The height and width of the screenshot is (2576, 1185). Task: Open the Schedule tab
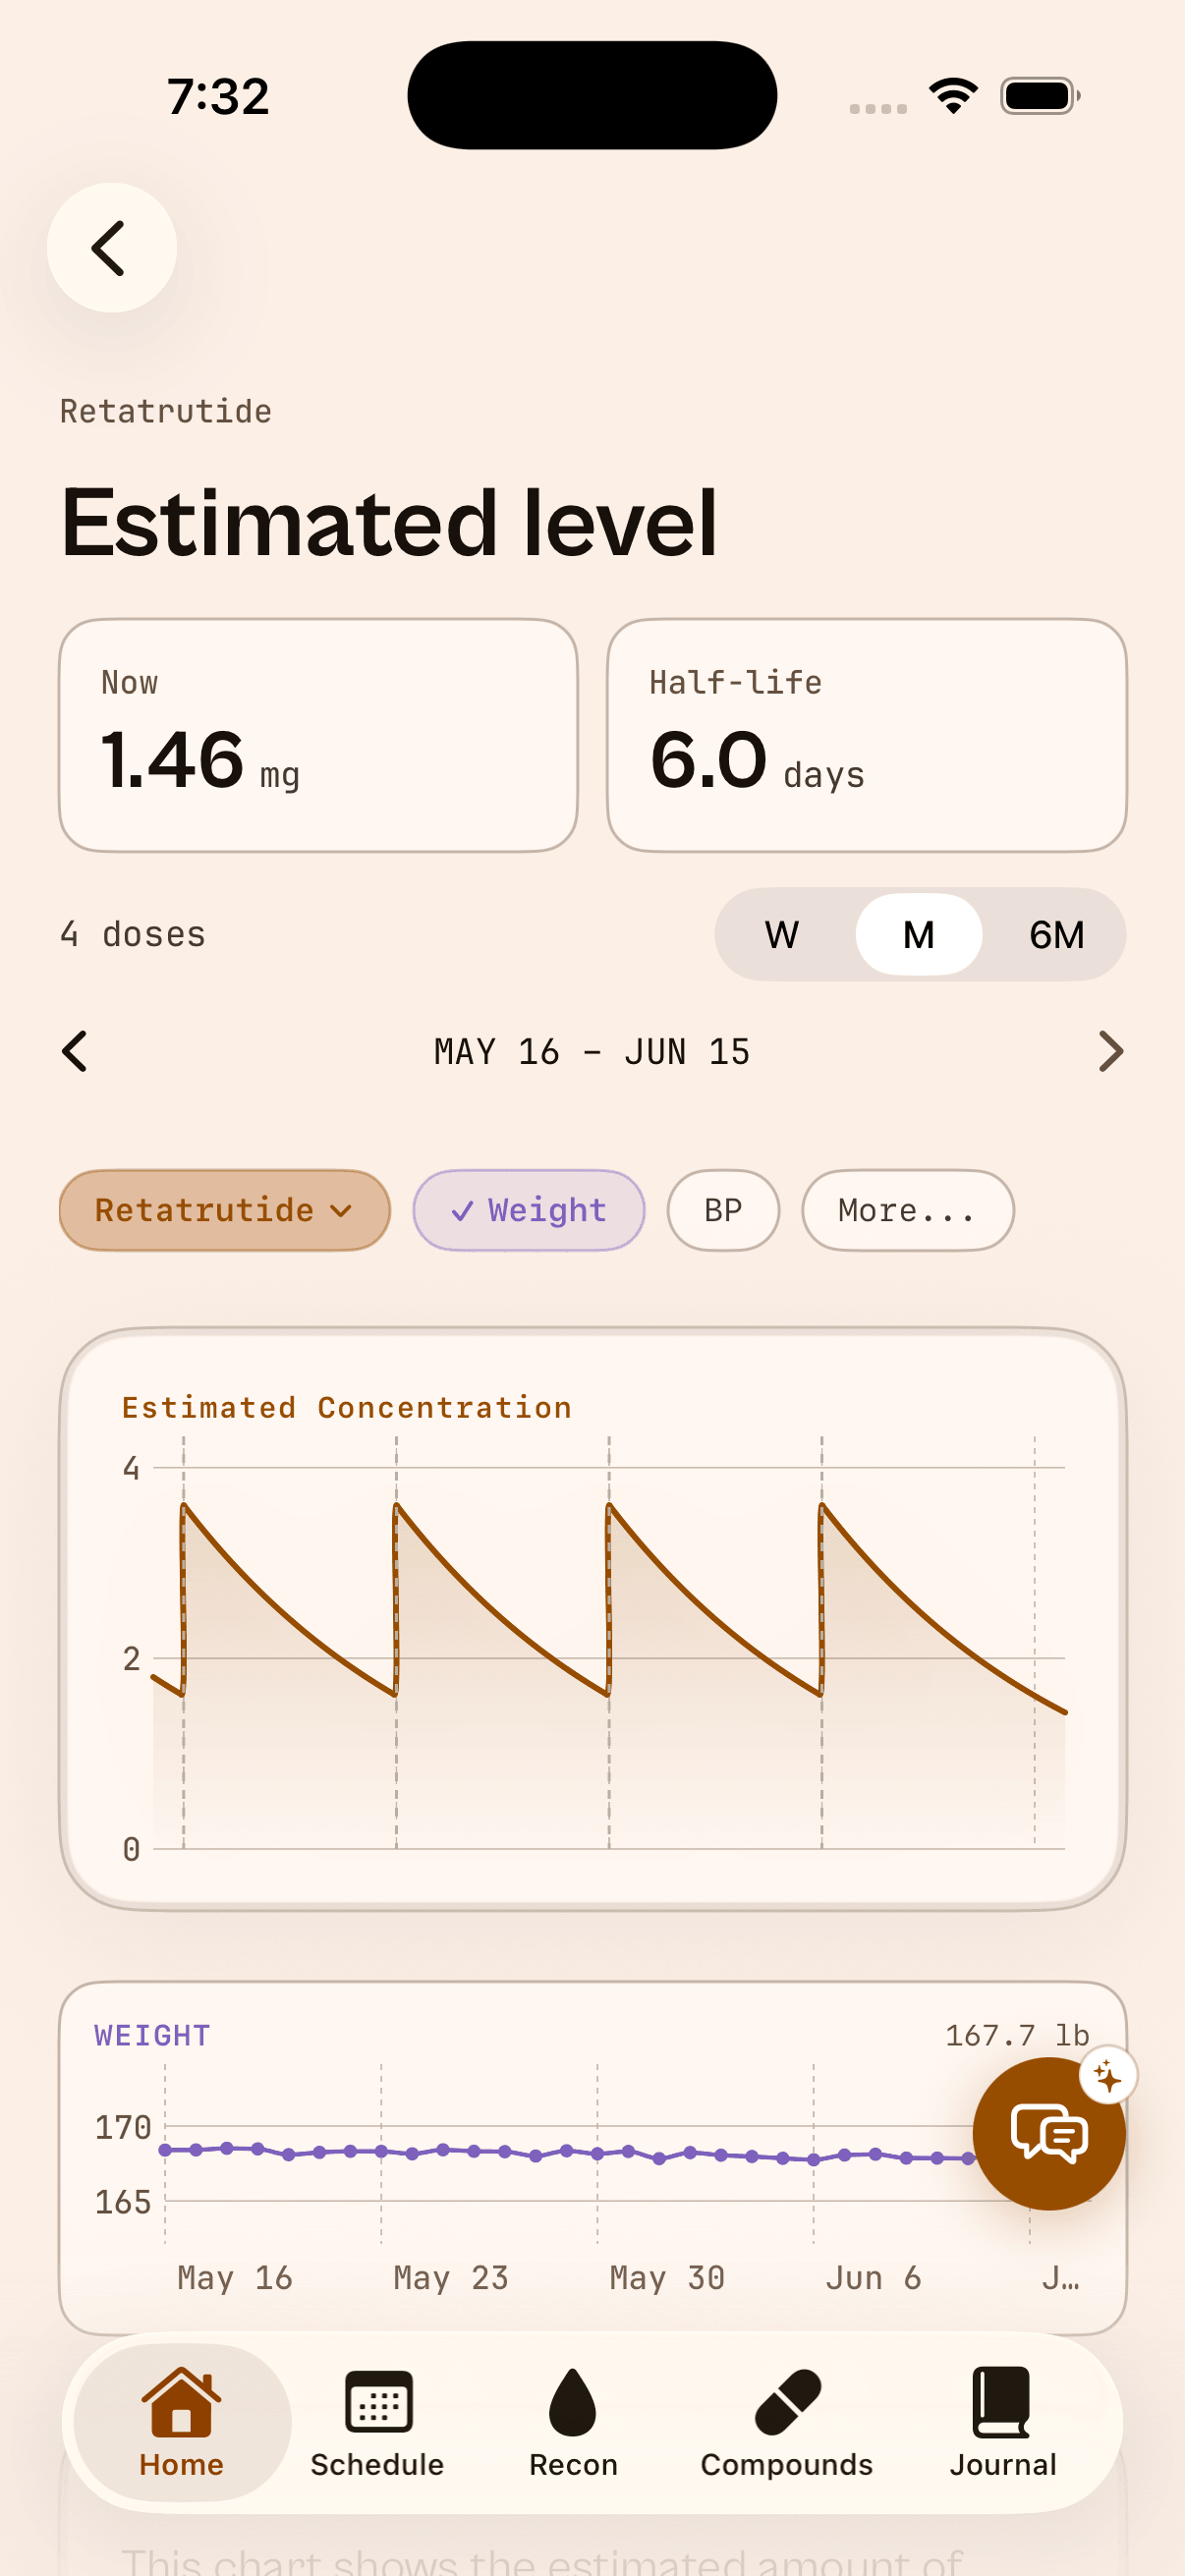tap(377, 2422)
